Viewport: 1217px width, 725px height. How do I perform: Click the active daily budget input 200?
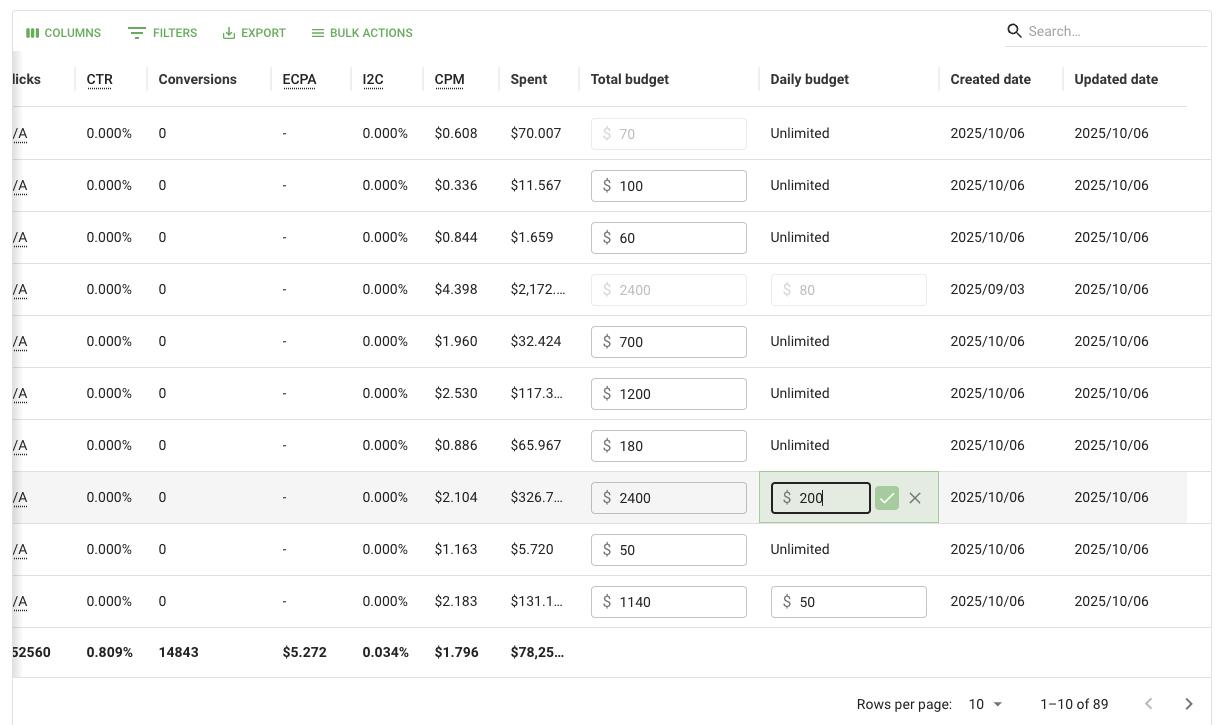(828, 498)
